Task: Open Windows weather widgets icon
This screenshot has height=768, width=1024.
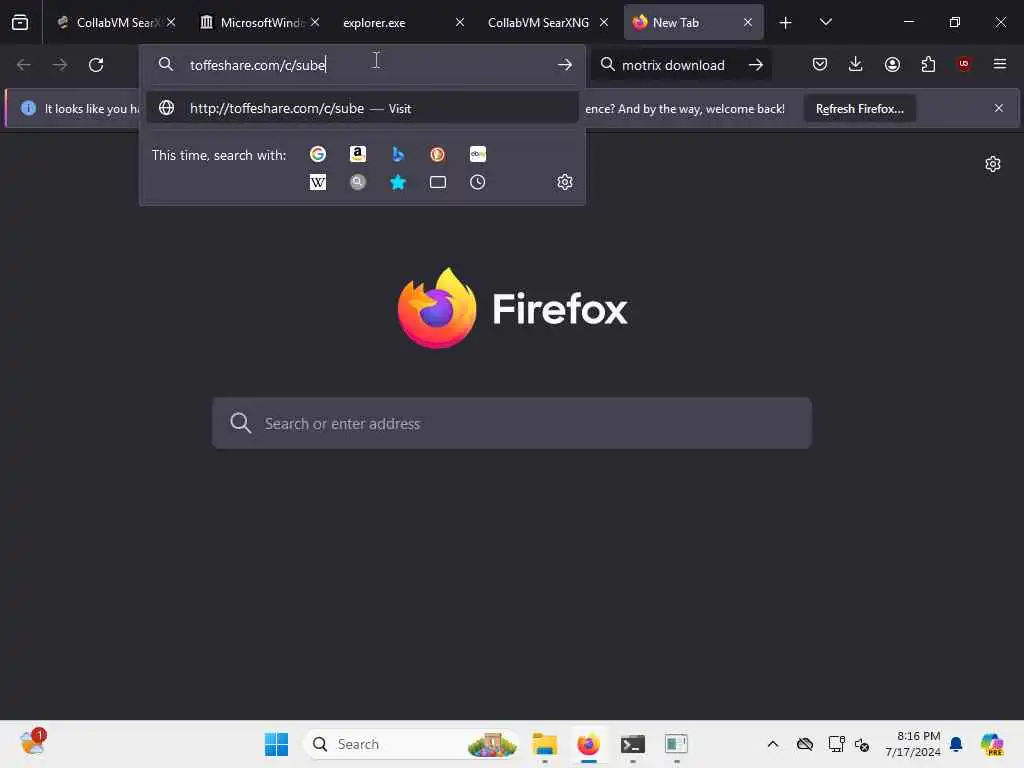Action: point(33,743)
